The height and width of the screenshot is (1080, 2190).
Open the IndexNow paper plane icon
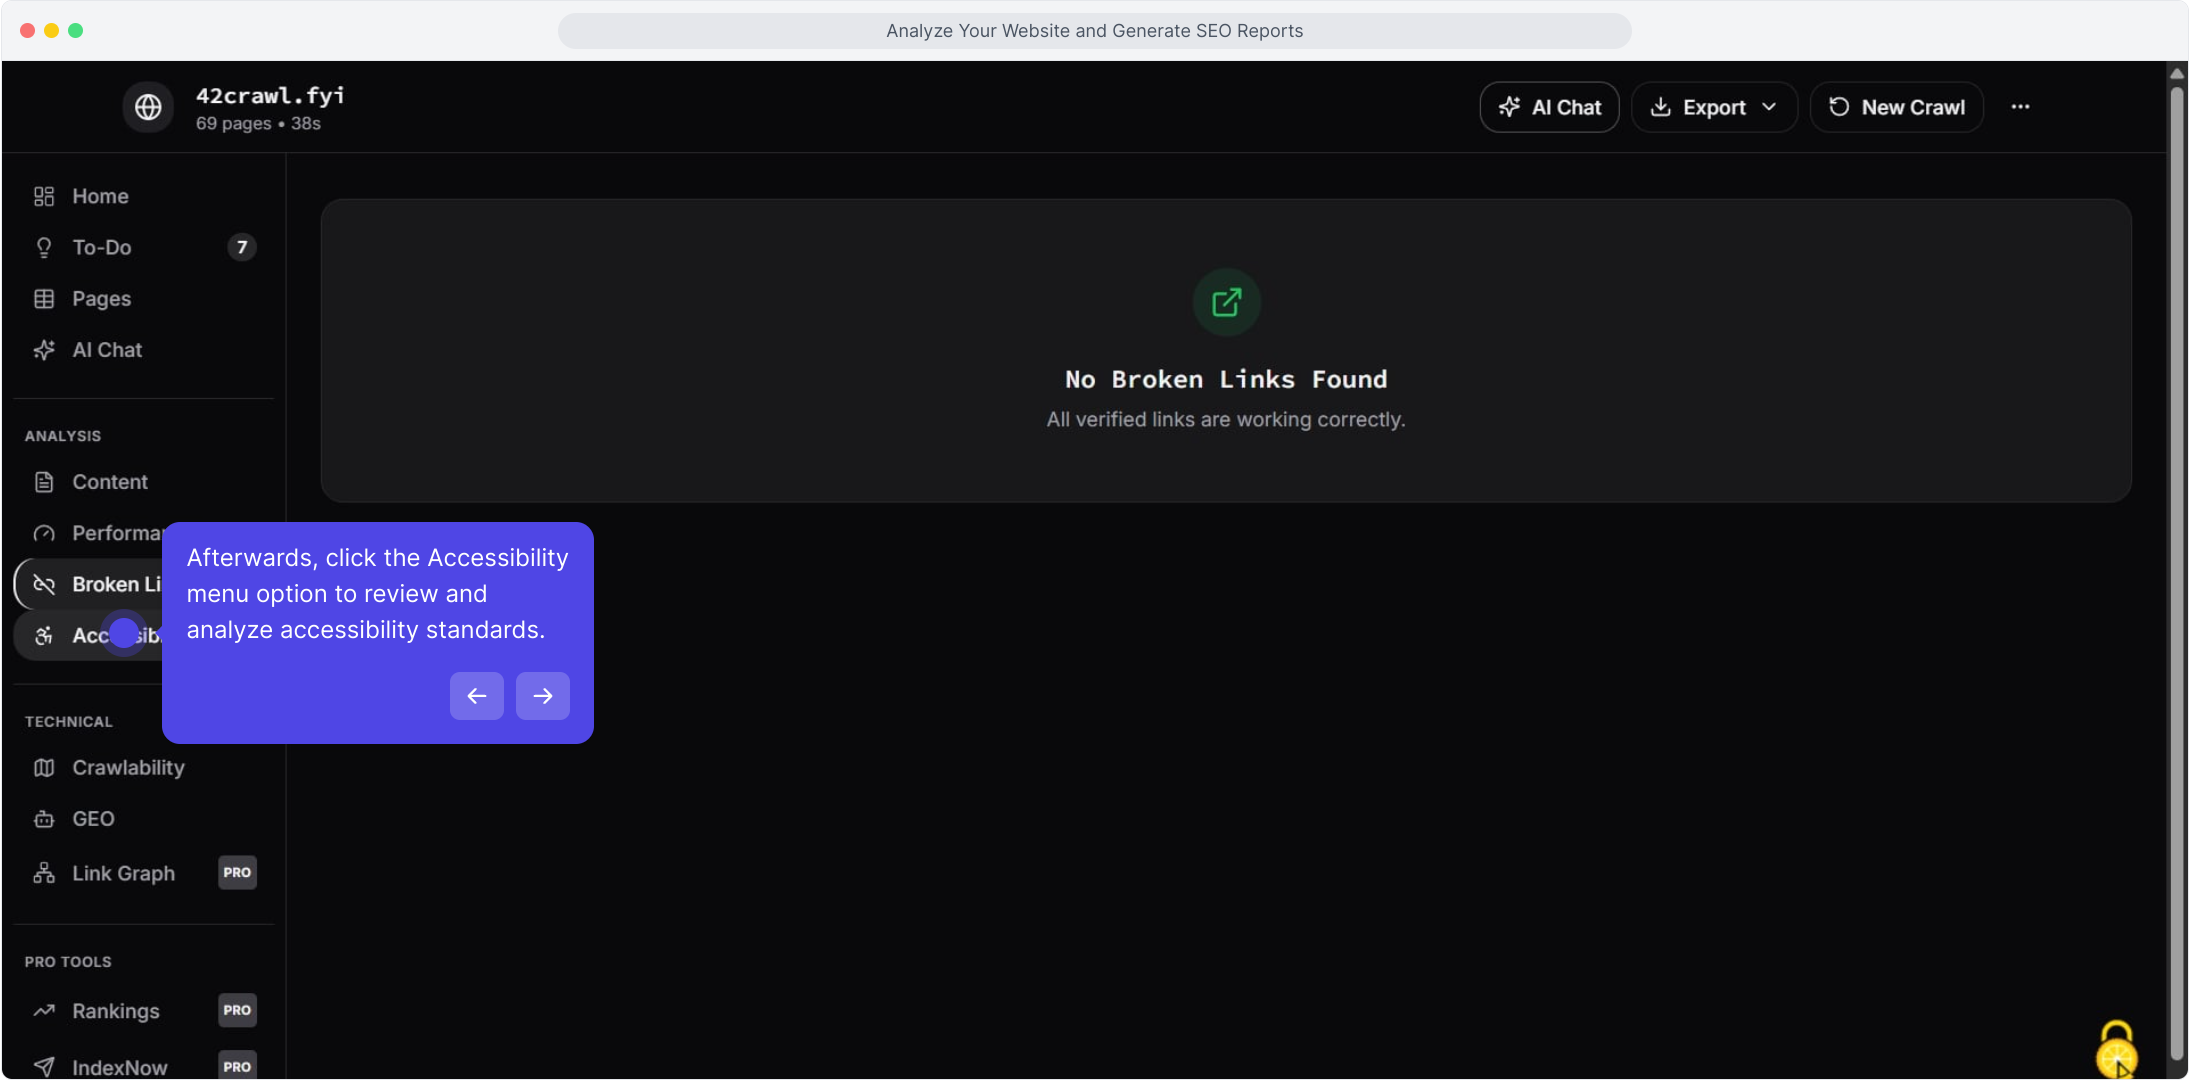coord(44,1066)
